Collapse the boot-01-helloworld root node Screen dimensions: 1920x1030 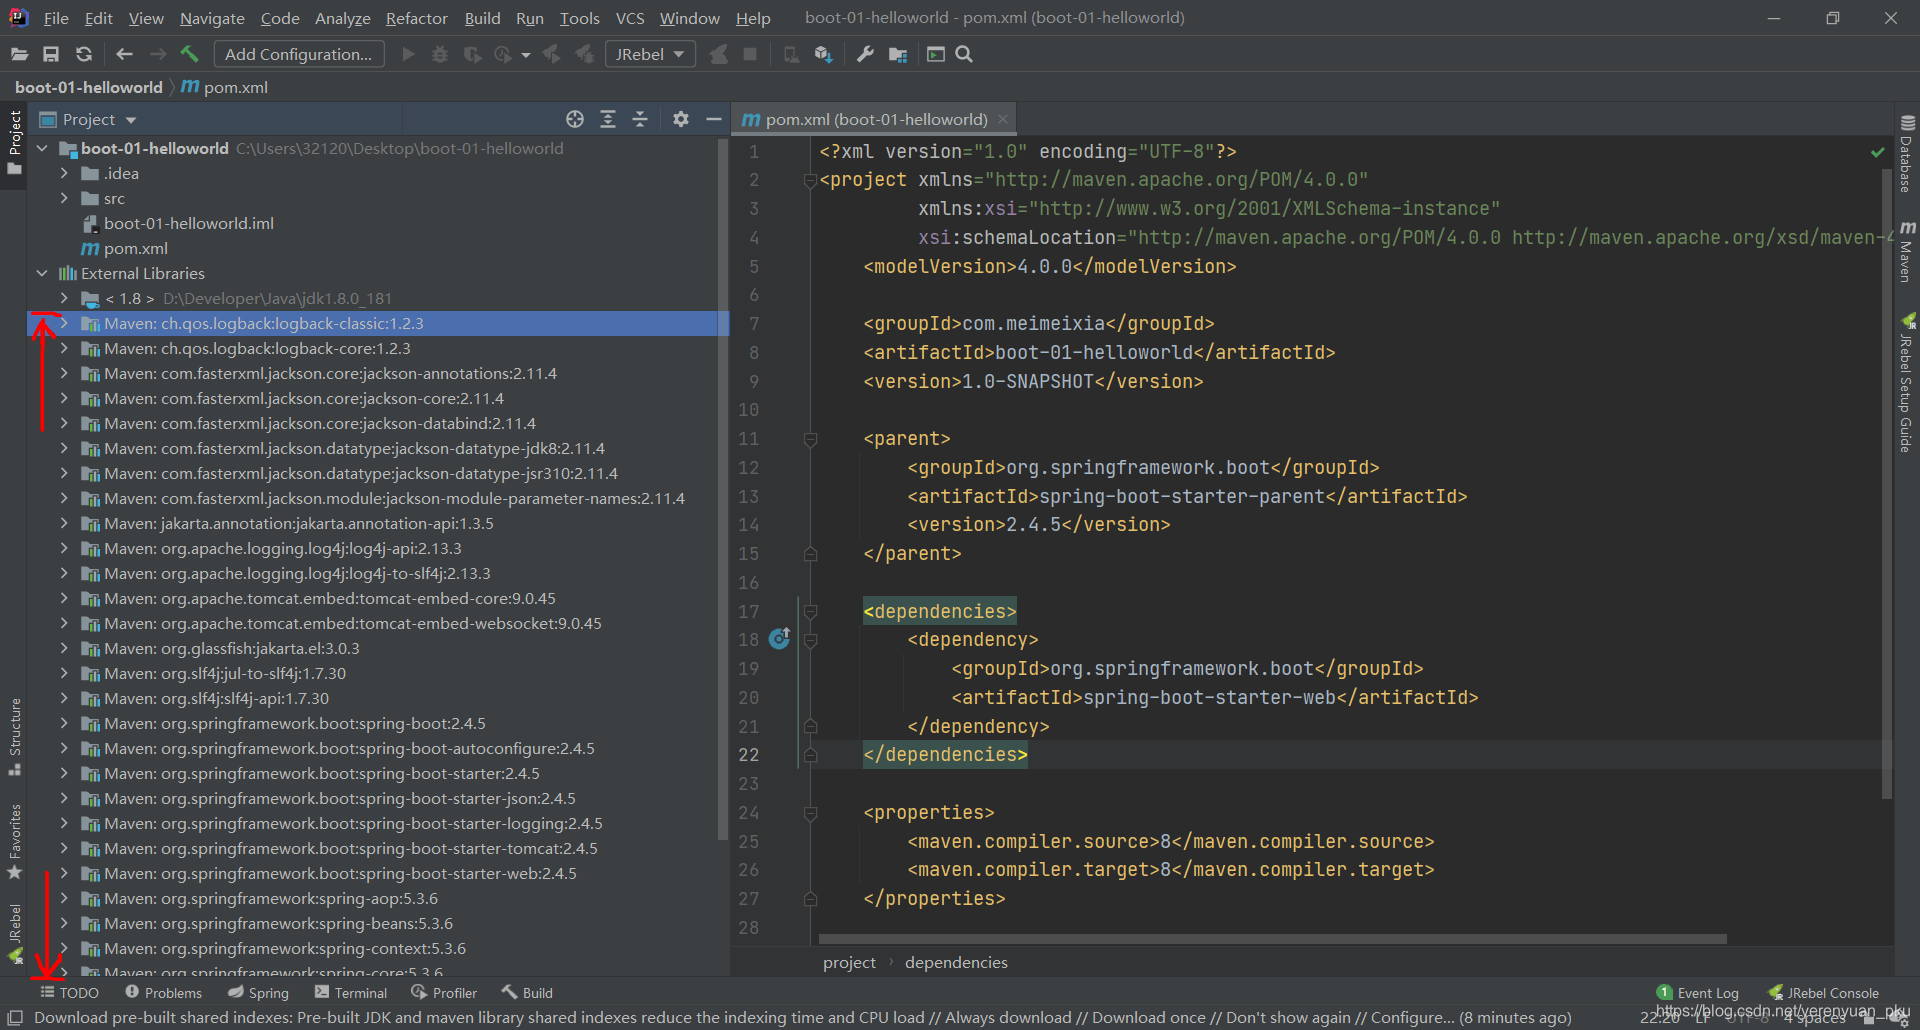point(42,148)
